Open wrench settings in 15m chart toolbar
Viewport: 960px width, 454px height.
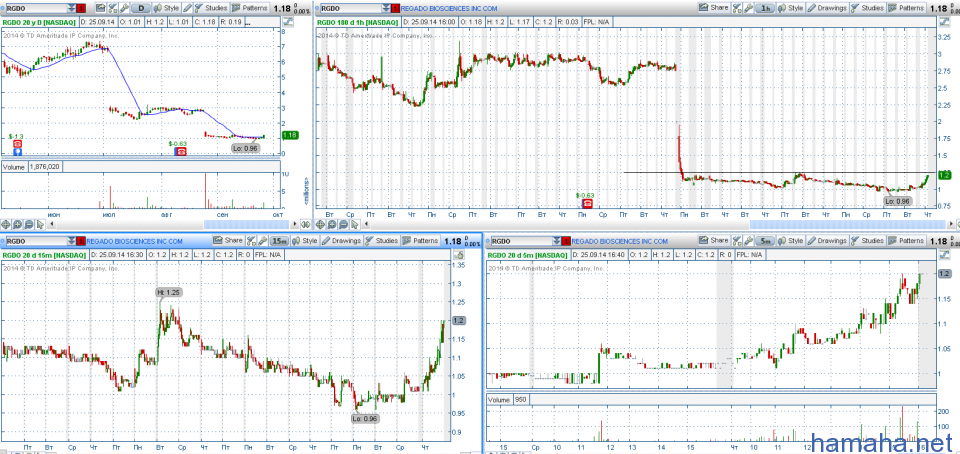click(263, 240)
